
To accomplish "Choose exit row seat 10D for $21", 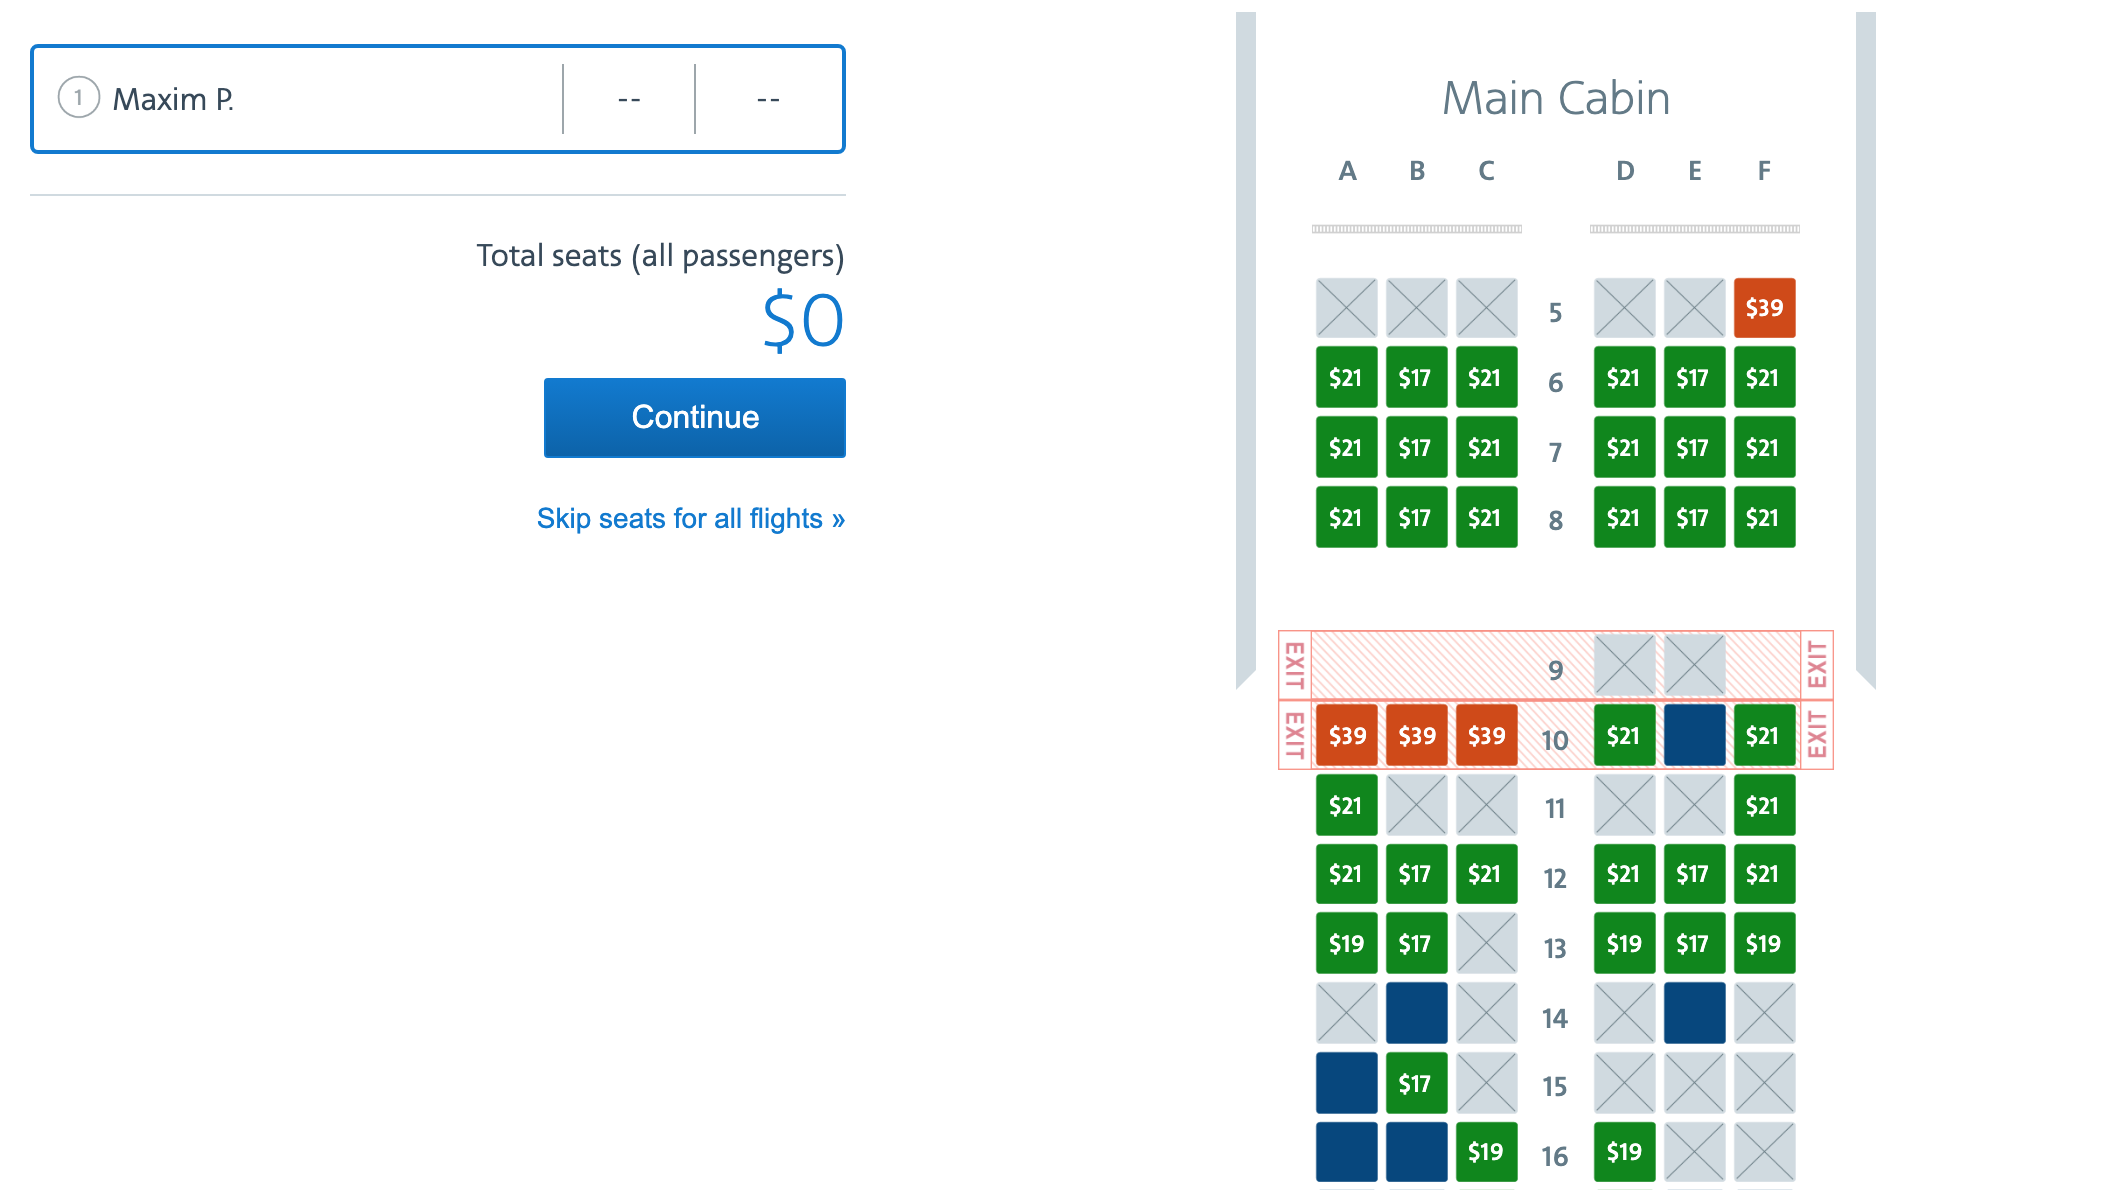I will [x=1624, y=735].
